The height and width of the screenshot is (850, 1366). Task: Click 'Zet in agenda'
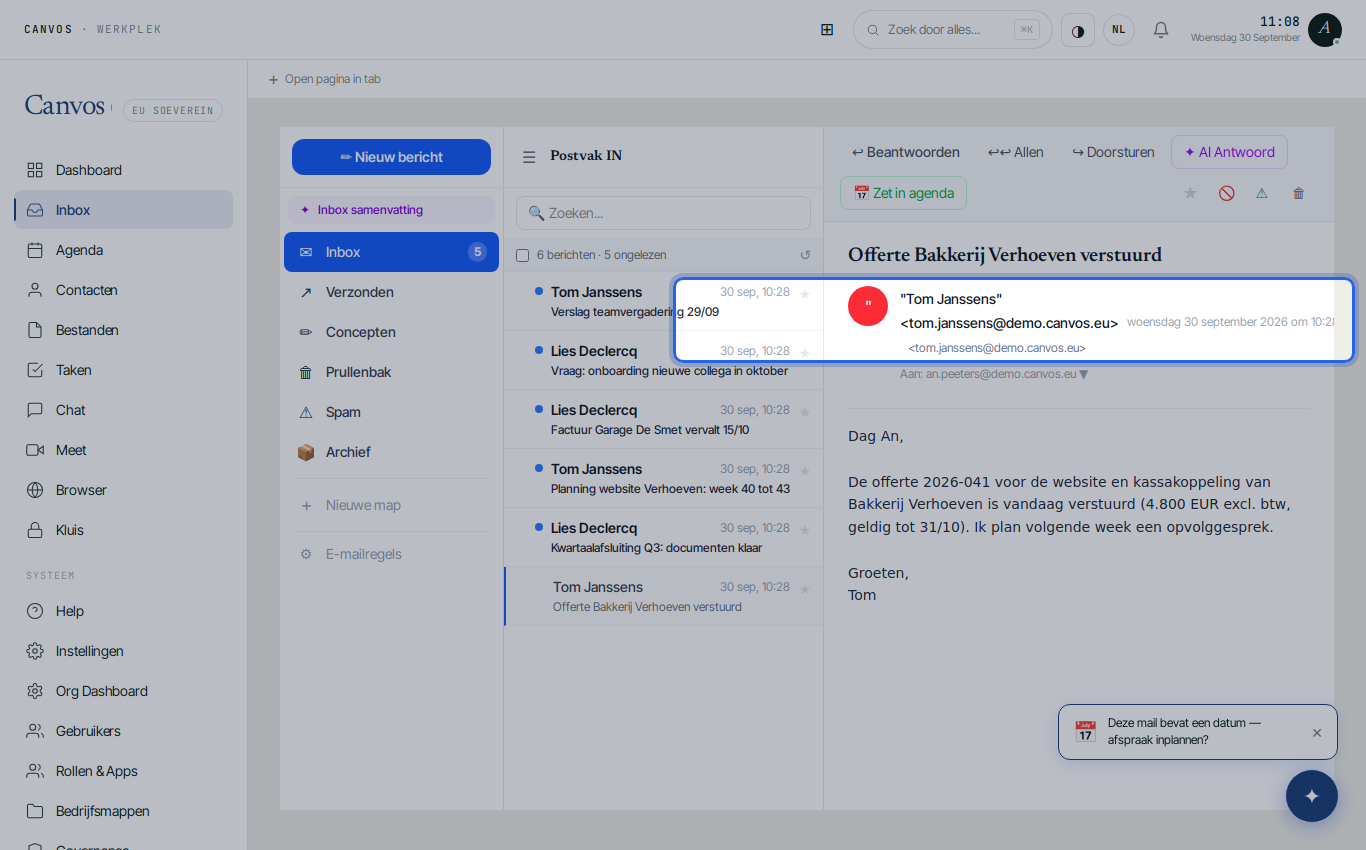903,193
